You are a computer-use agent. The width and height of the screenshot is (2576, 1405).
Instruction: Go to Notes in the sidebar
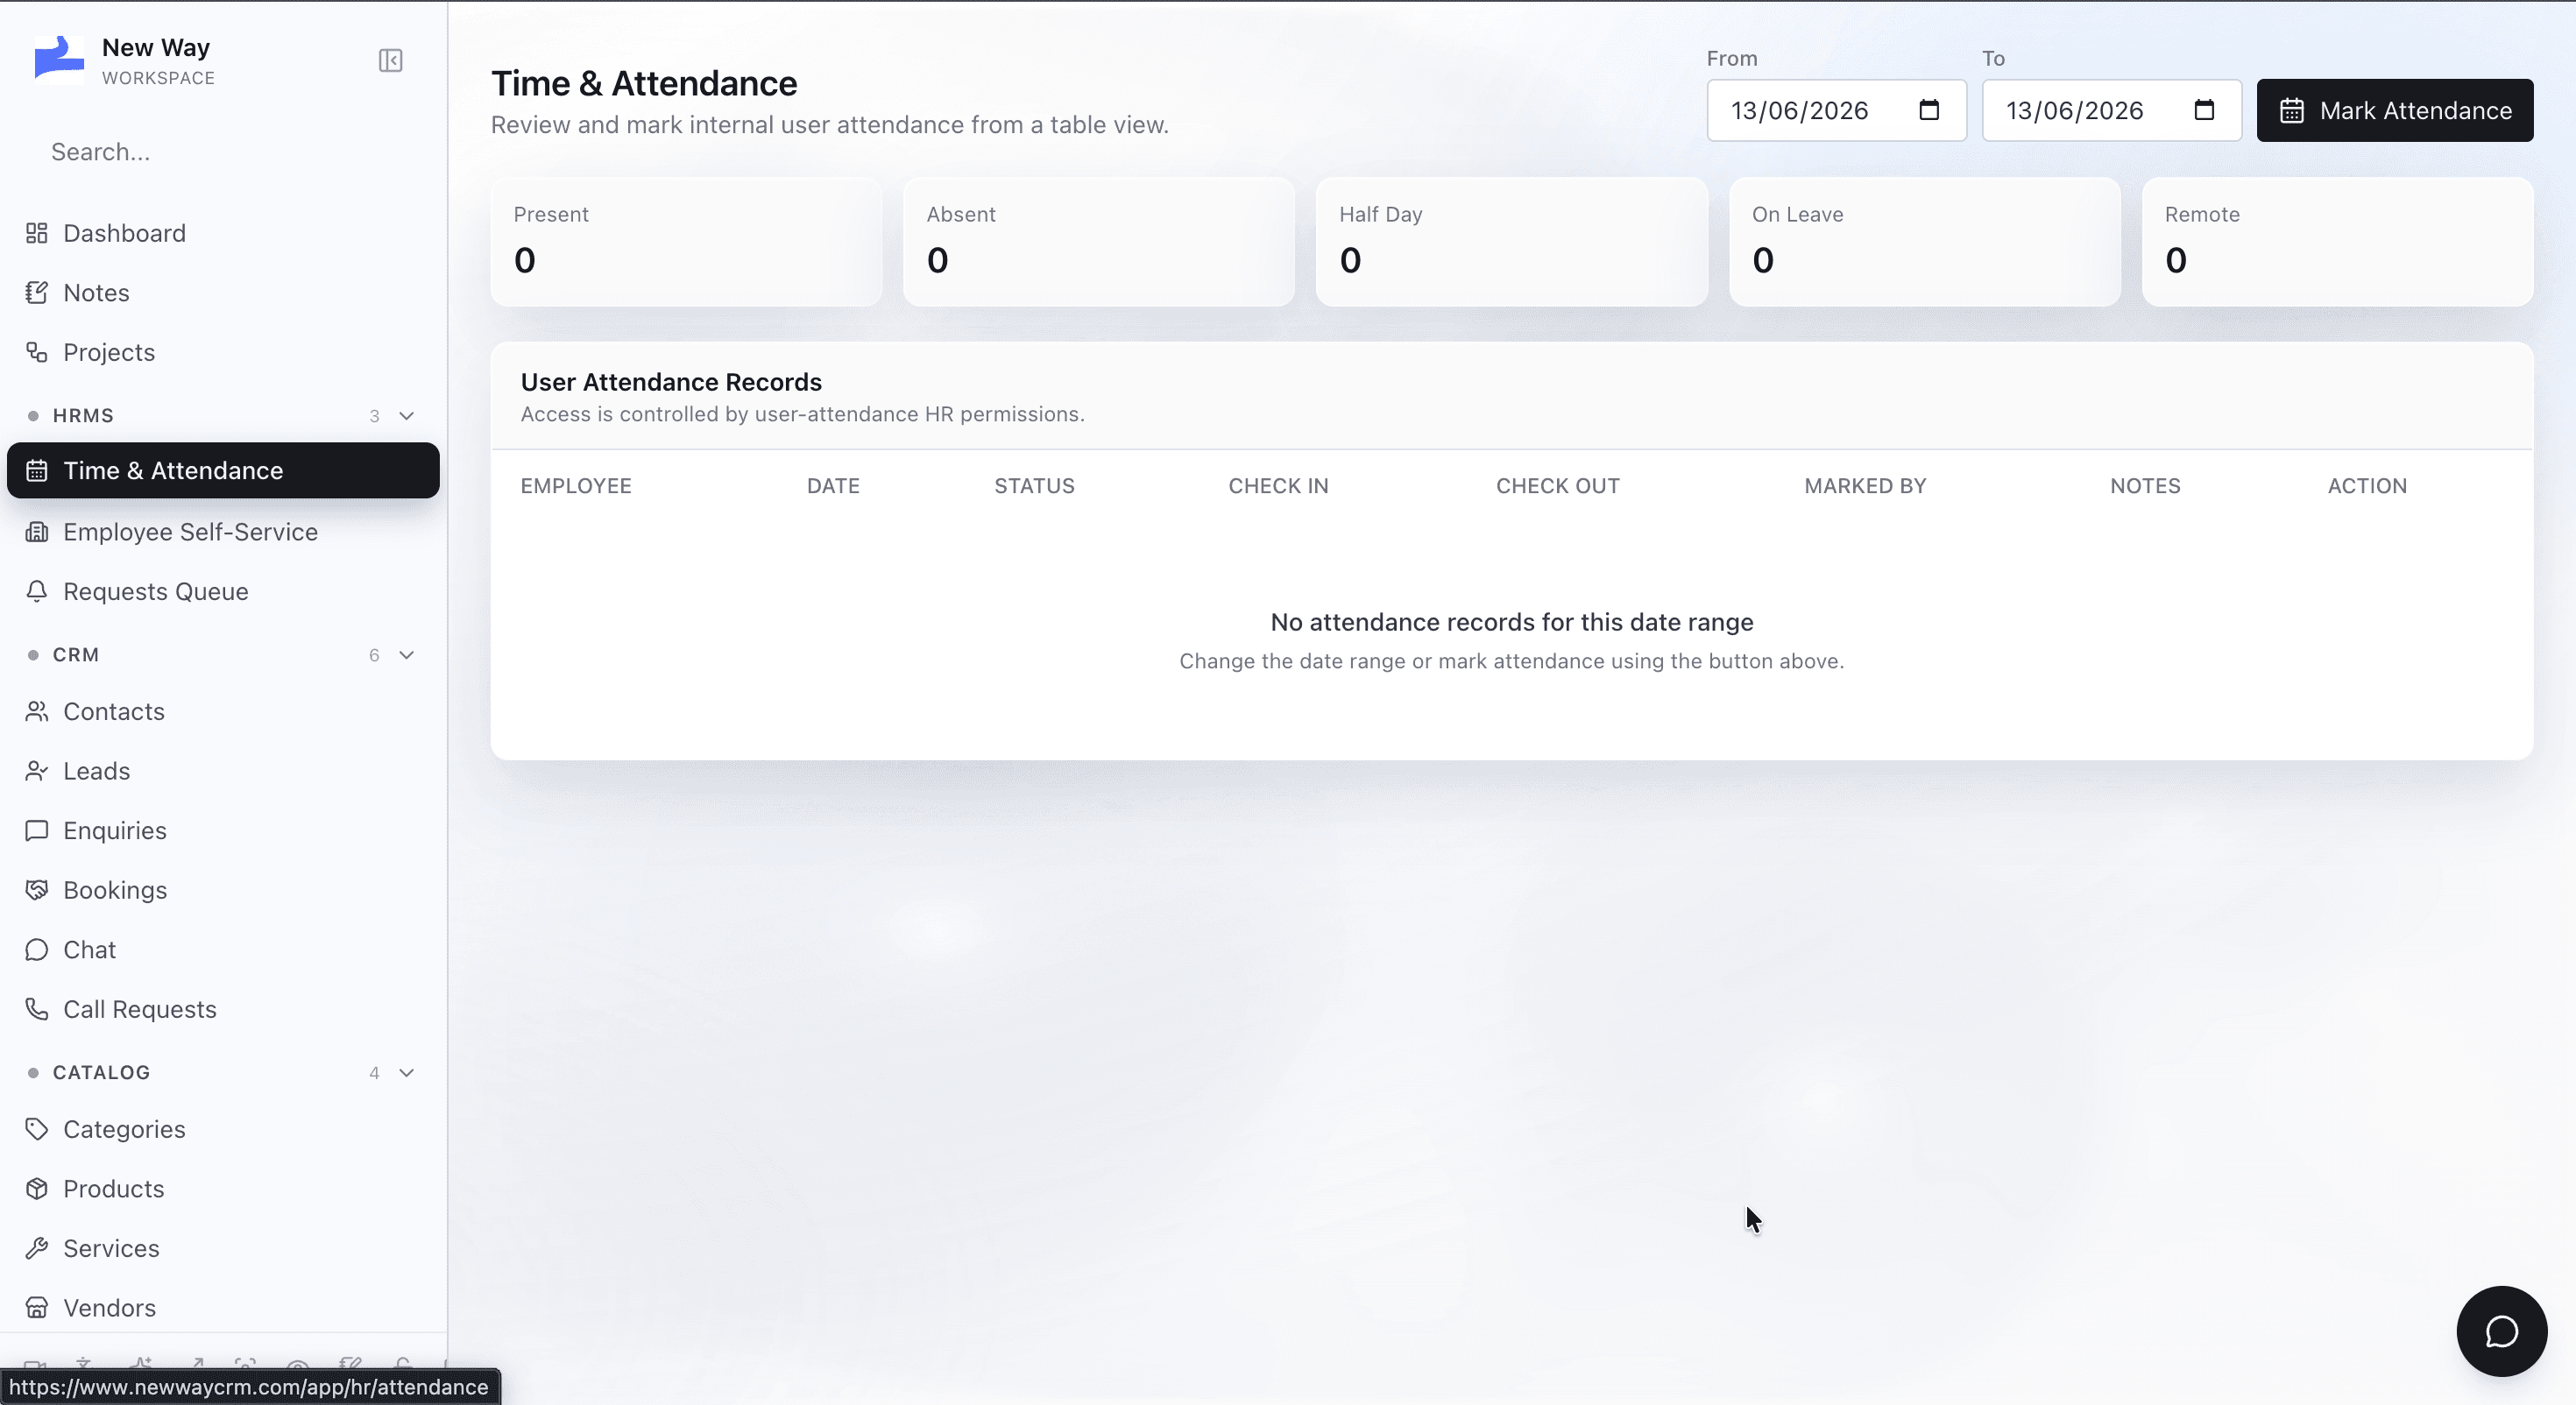point(223,293)
